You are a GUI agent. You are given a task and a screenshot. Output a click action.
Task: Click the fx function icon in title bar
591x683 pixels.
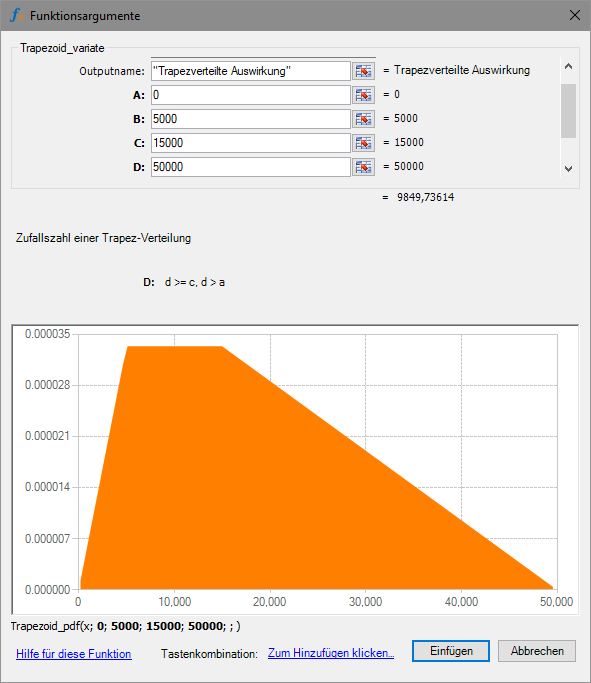[17, 16]
